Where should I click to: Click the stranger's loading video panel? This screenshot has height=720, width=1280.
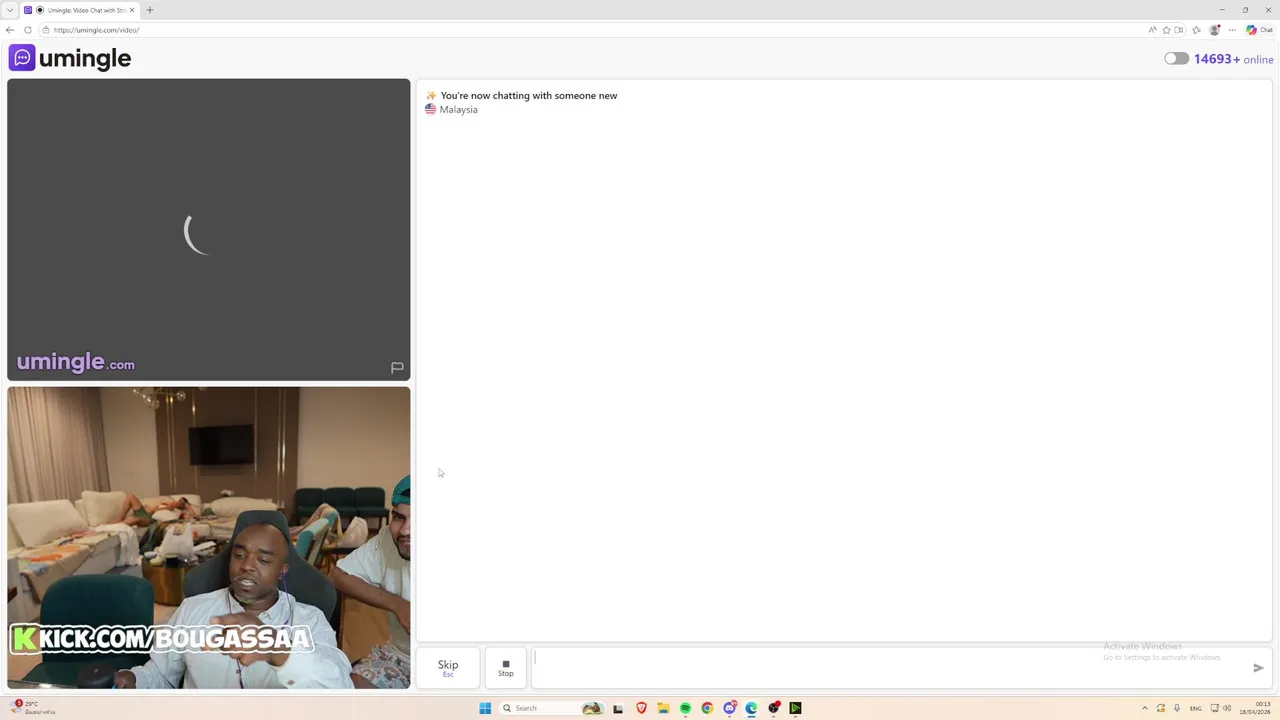208,230
